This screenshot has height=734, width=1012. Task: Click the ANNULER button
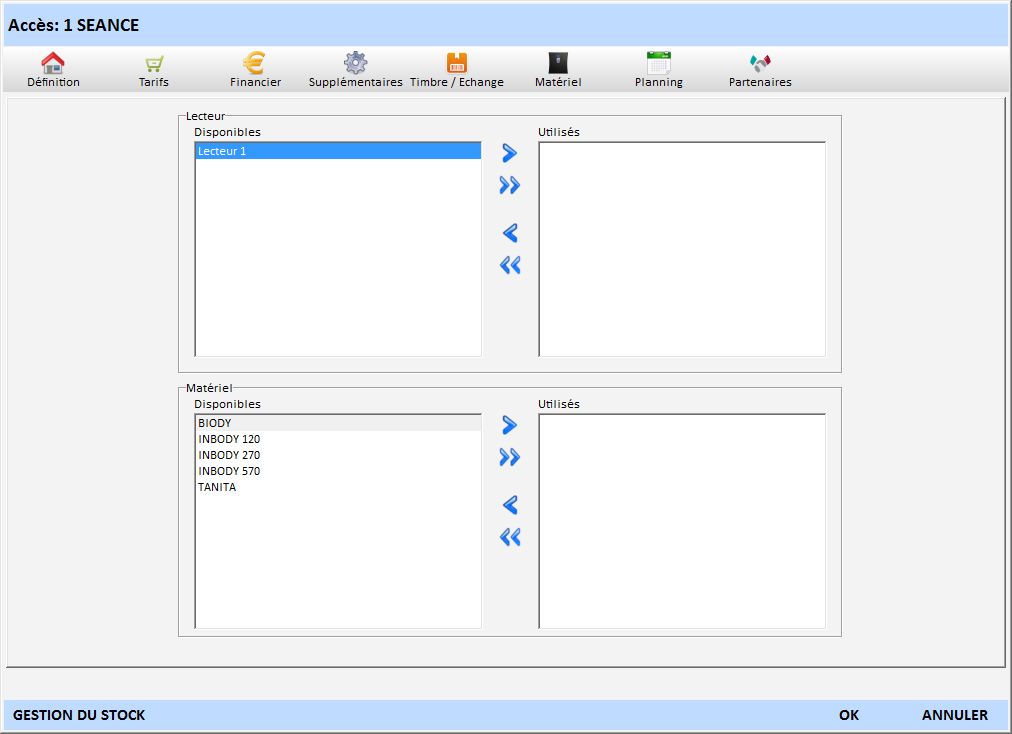(954, 715)
